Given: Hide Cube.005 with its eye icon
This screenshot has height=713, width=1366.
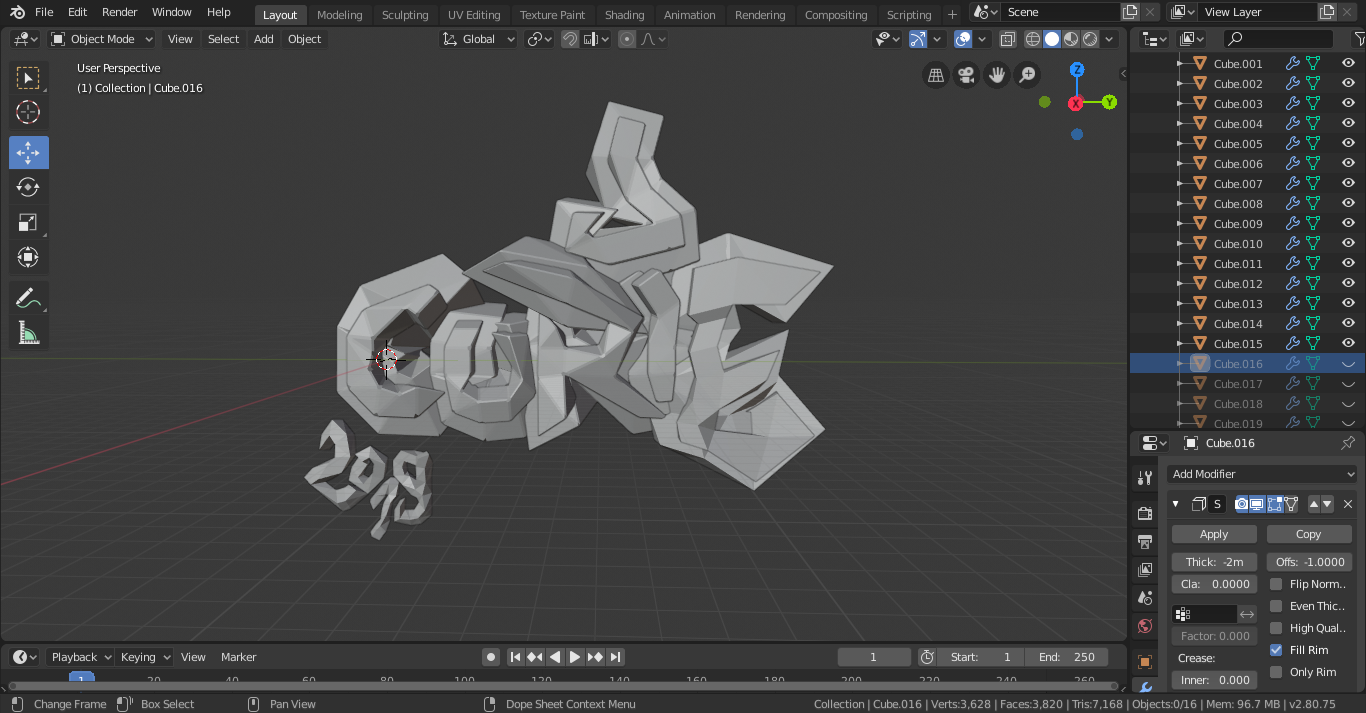Looking at the screenshot, I should 1347,144.
